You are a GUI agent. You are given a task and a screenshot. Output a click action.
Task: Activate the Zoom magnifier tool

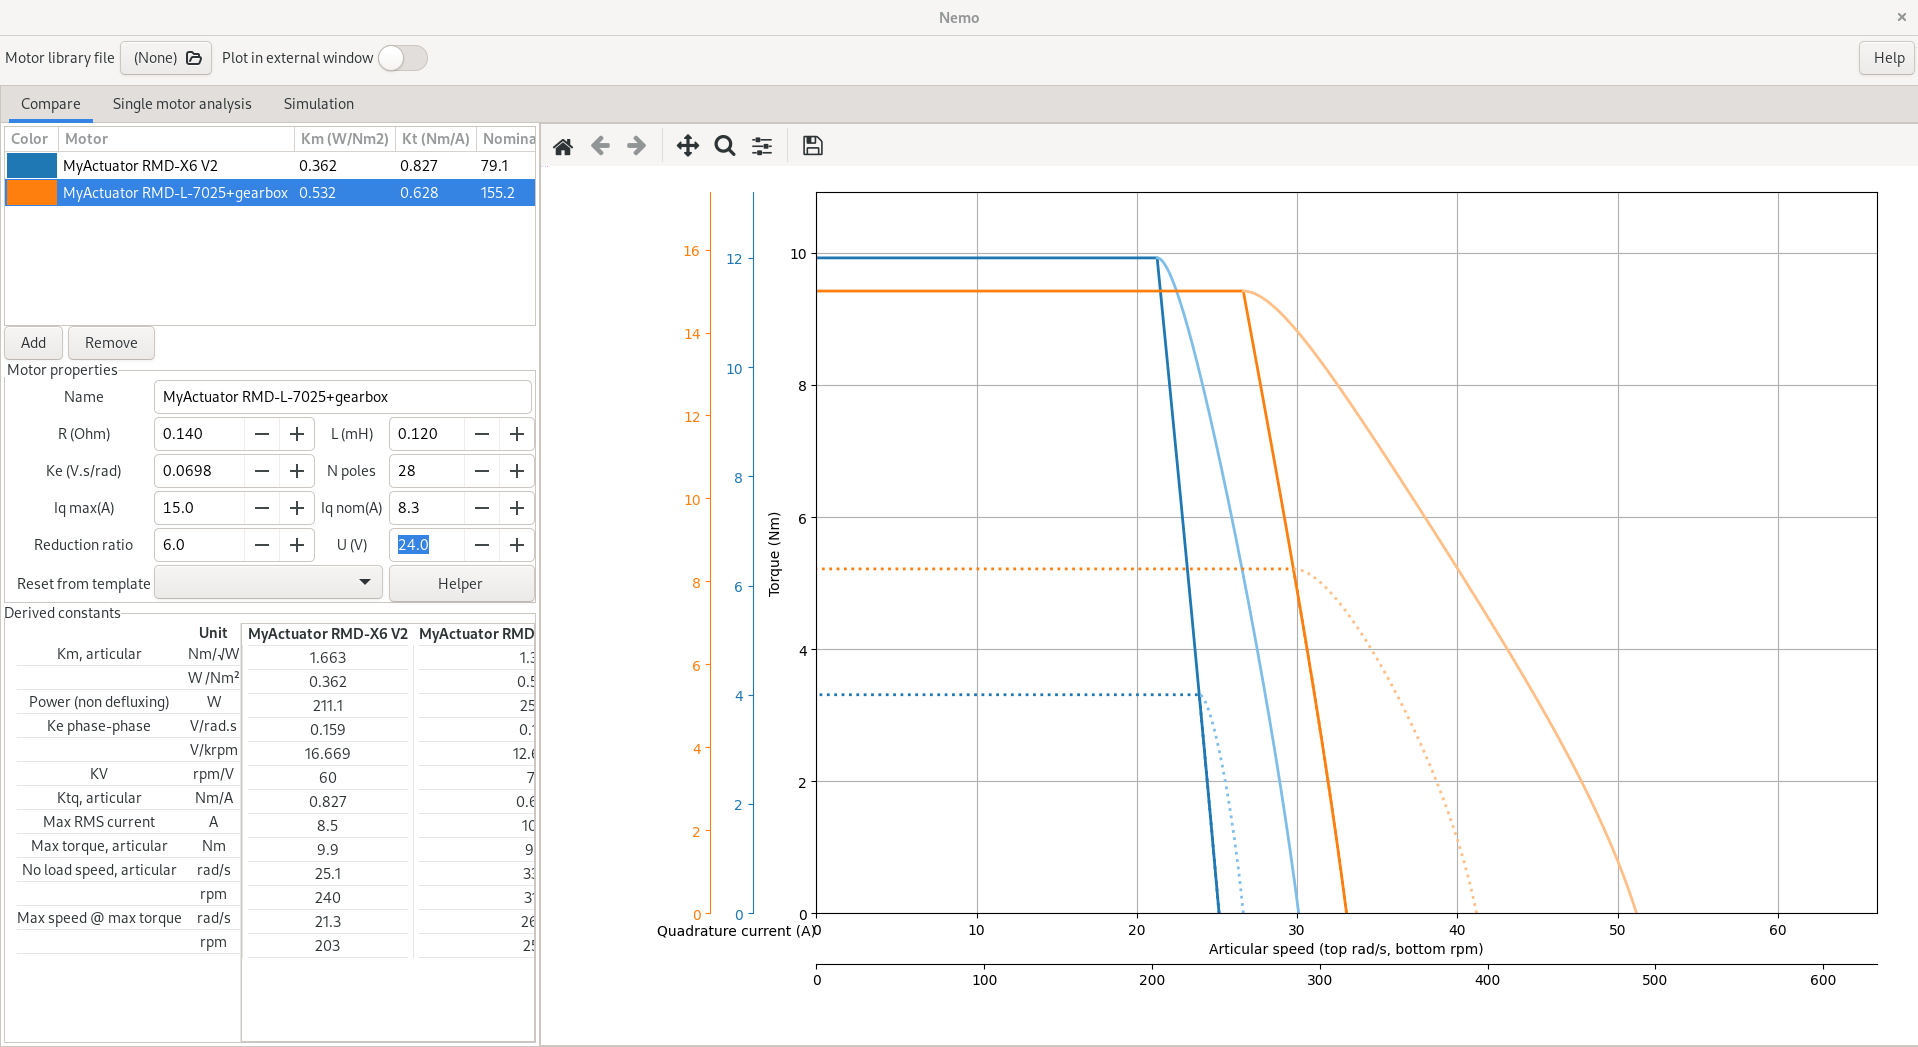[x=725, y=146]
